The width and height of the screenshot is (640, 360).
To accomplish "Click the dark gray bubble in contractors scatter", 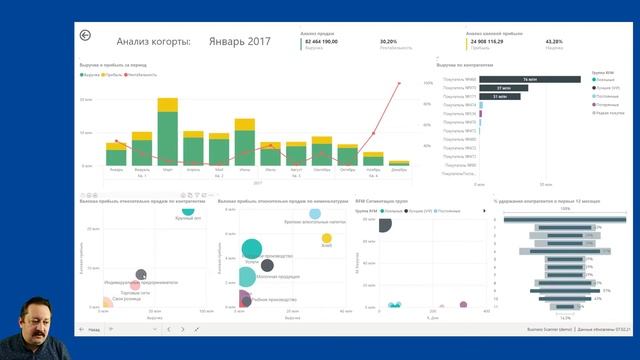I will [141, 275].
